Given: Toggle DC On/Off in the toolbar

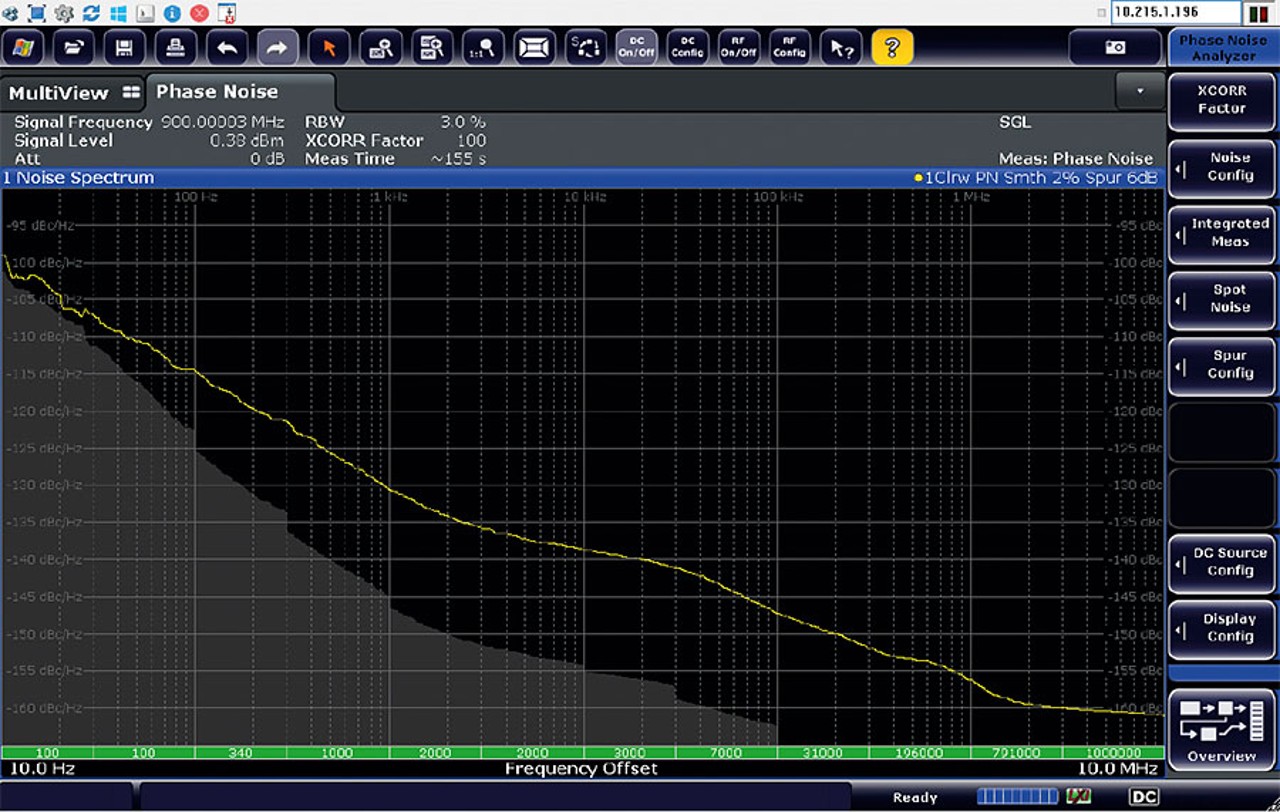Looking at the screenshot, I should point(637,47).
